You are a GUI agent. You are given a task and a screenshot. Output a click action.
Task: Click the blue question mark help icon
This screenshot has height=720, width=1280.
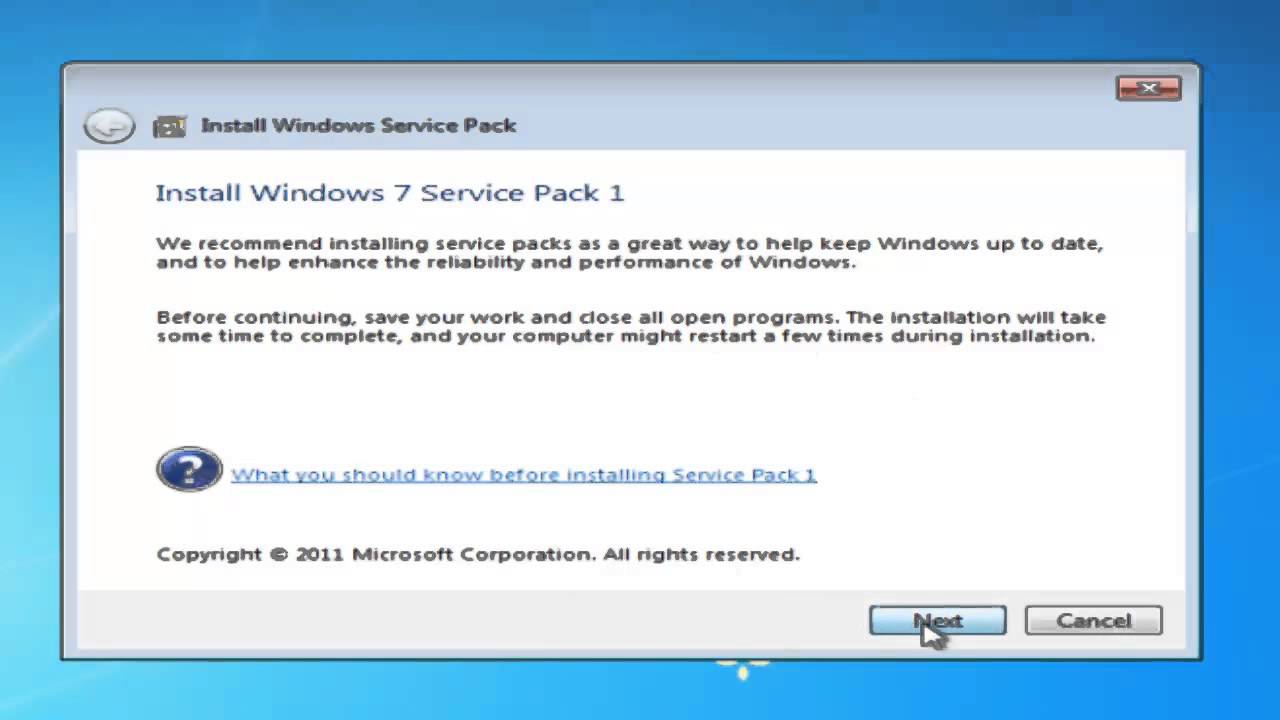pyautogui.click(x=189, y=469)
